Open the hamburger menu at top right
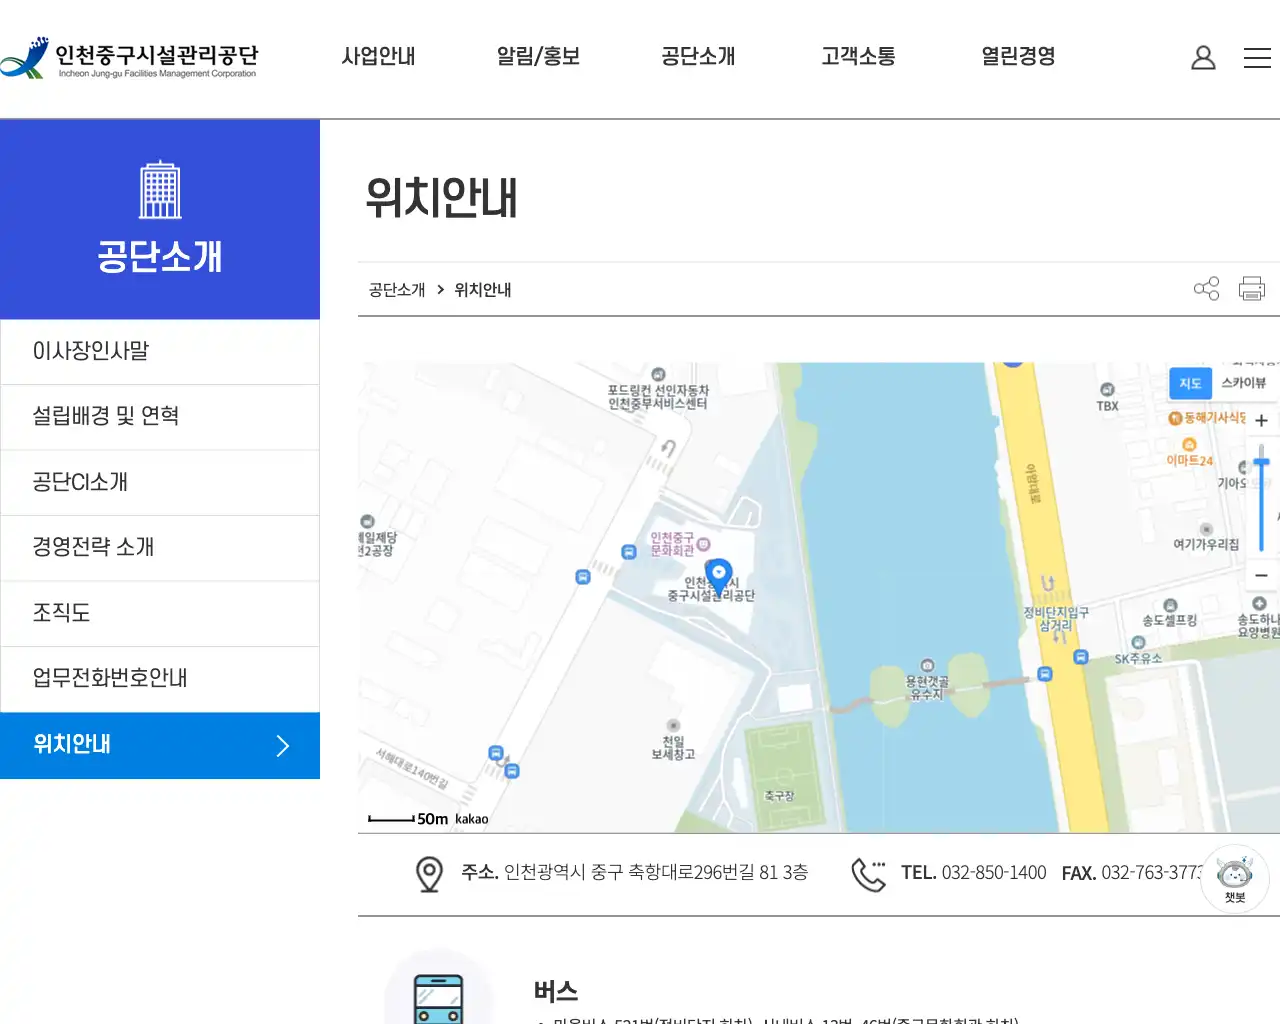The height and width of the screenshot is (1024, 1280). point(1257,57)
